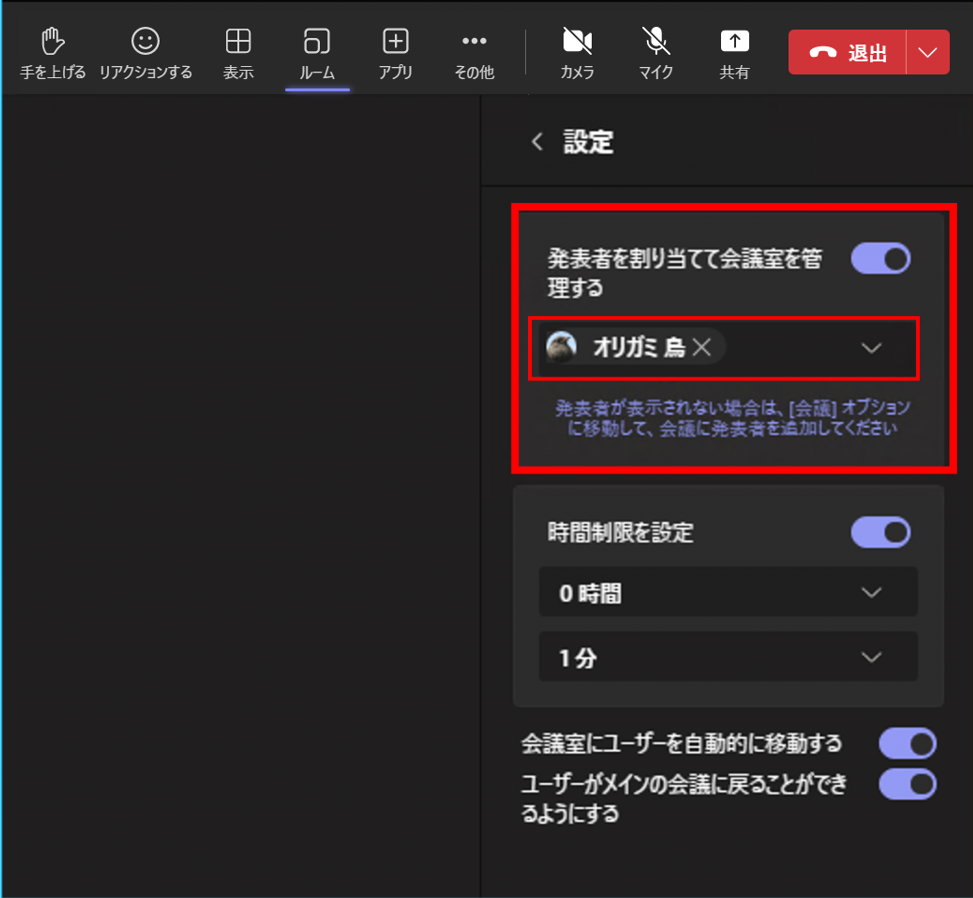
Task: Expand the presenter selection dropdown
Action: click(x=871, y=348)
